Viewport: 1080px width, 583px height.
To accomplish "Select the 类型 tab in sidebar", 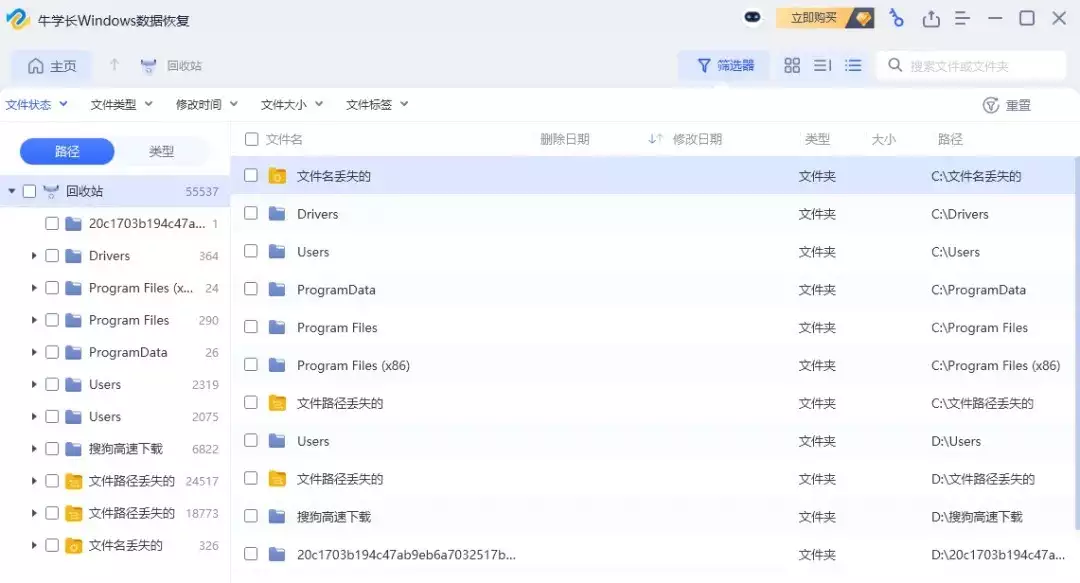I will (161, 151).
